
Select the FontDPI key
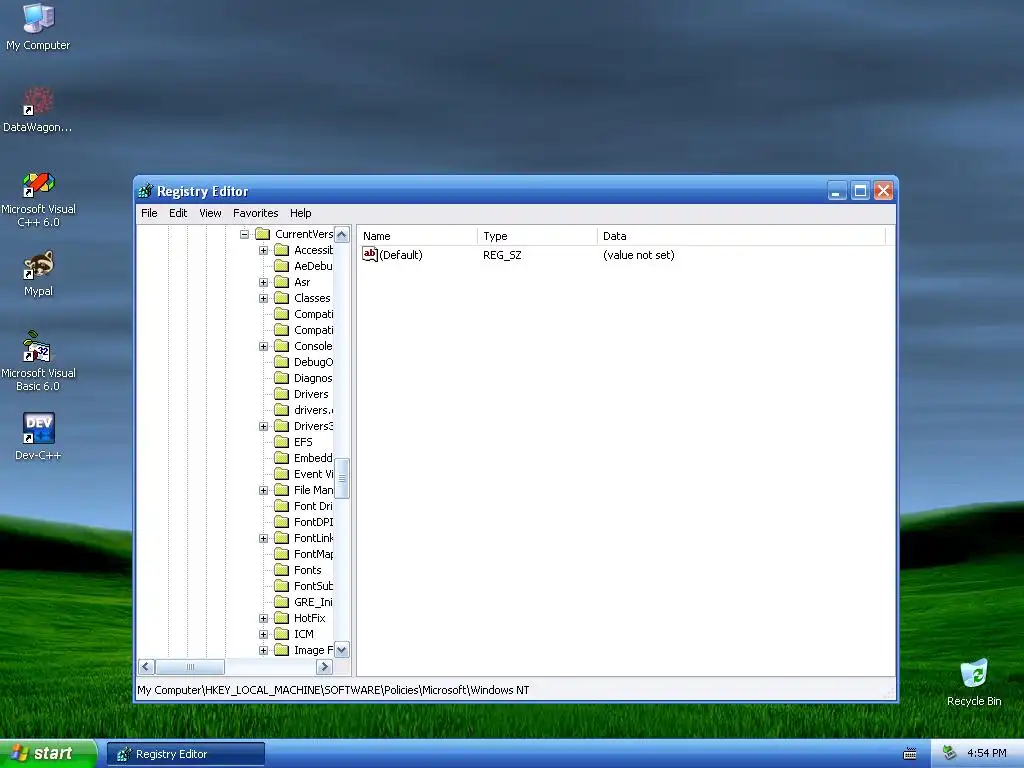(x=313, y=522)
